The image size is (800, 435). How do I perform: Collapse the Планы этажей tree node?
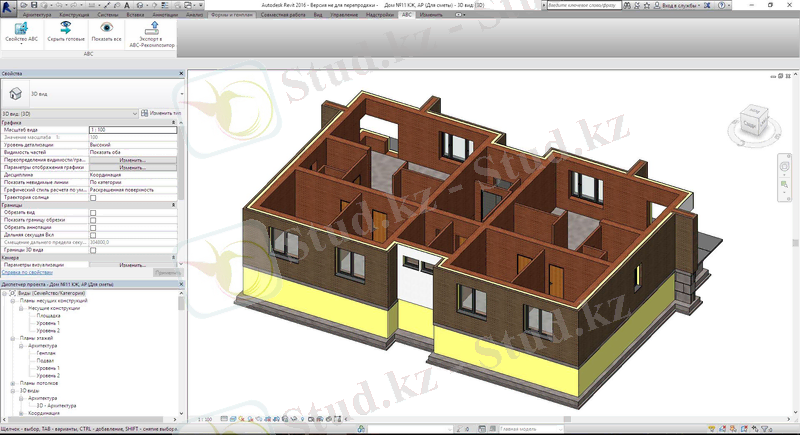13,340
